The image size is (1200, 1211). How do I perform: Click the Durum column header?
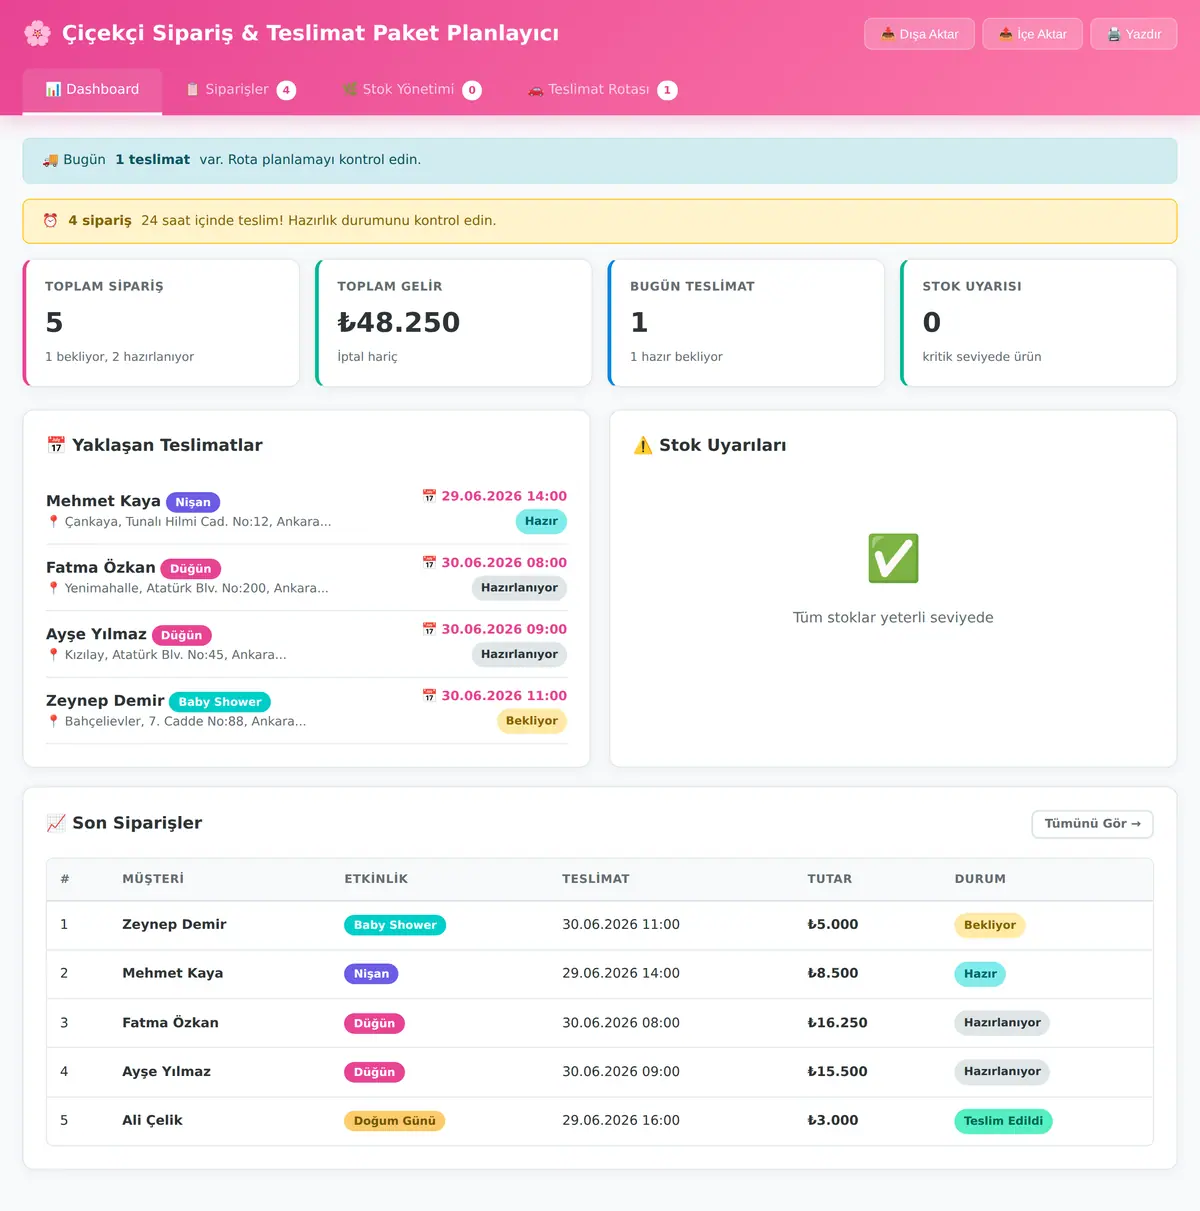point(980,879)
